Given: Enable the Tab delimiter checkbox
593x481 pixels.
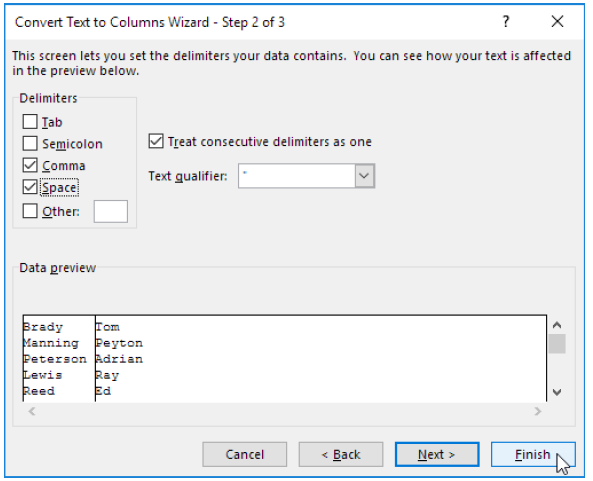Looking at the screenshot, I should (x=30, y=122).
